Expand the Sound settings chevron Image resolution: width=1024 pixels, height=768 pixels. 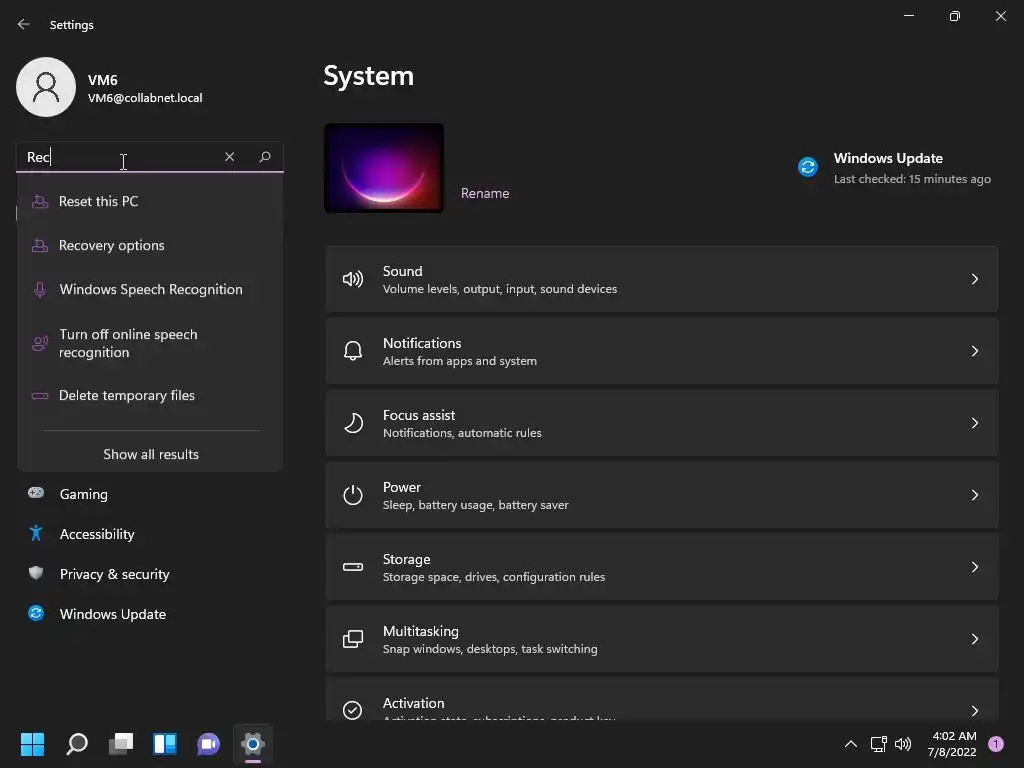[974, 280]
